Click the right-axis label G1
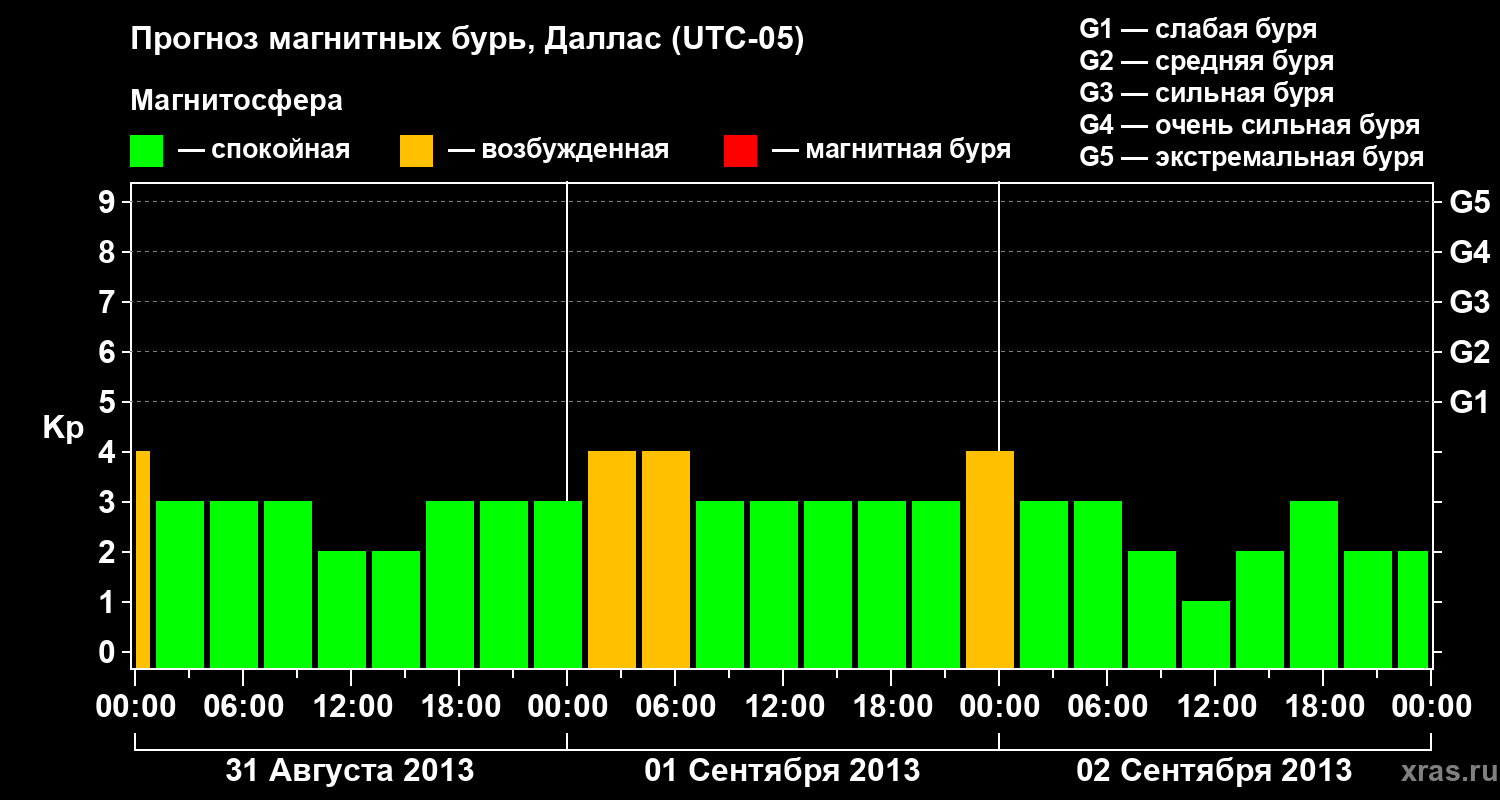 coord(1469,402)
